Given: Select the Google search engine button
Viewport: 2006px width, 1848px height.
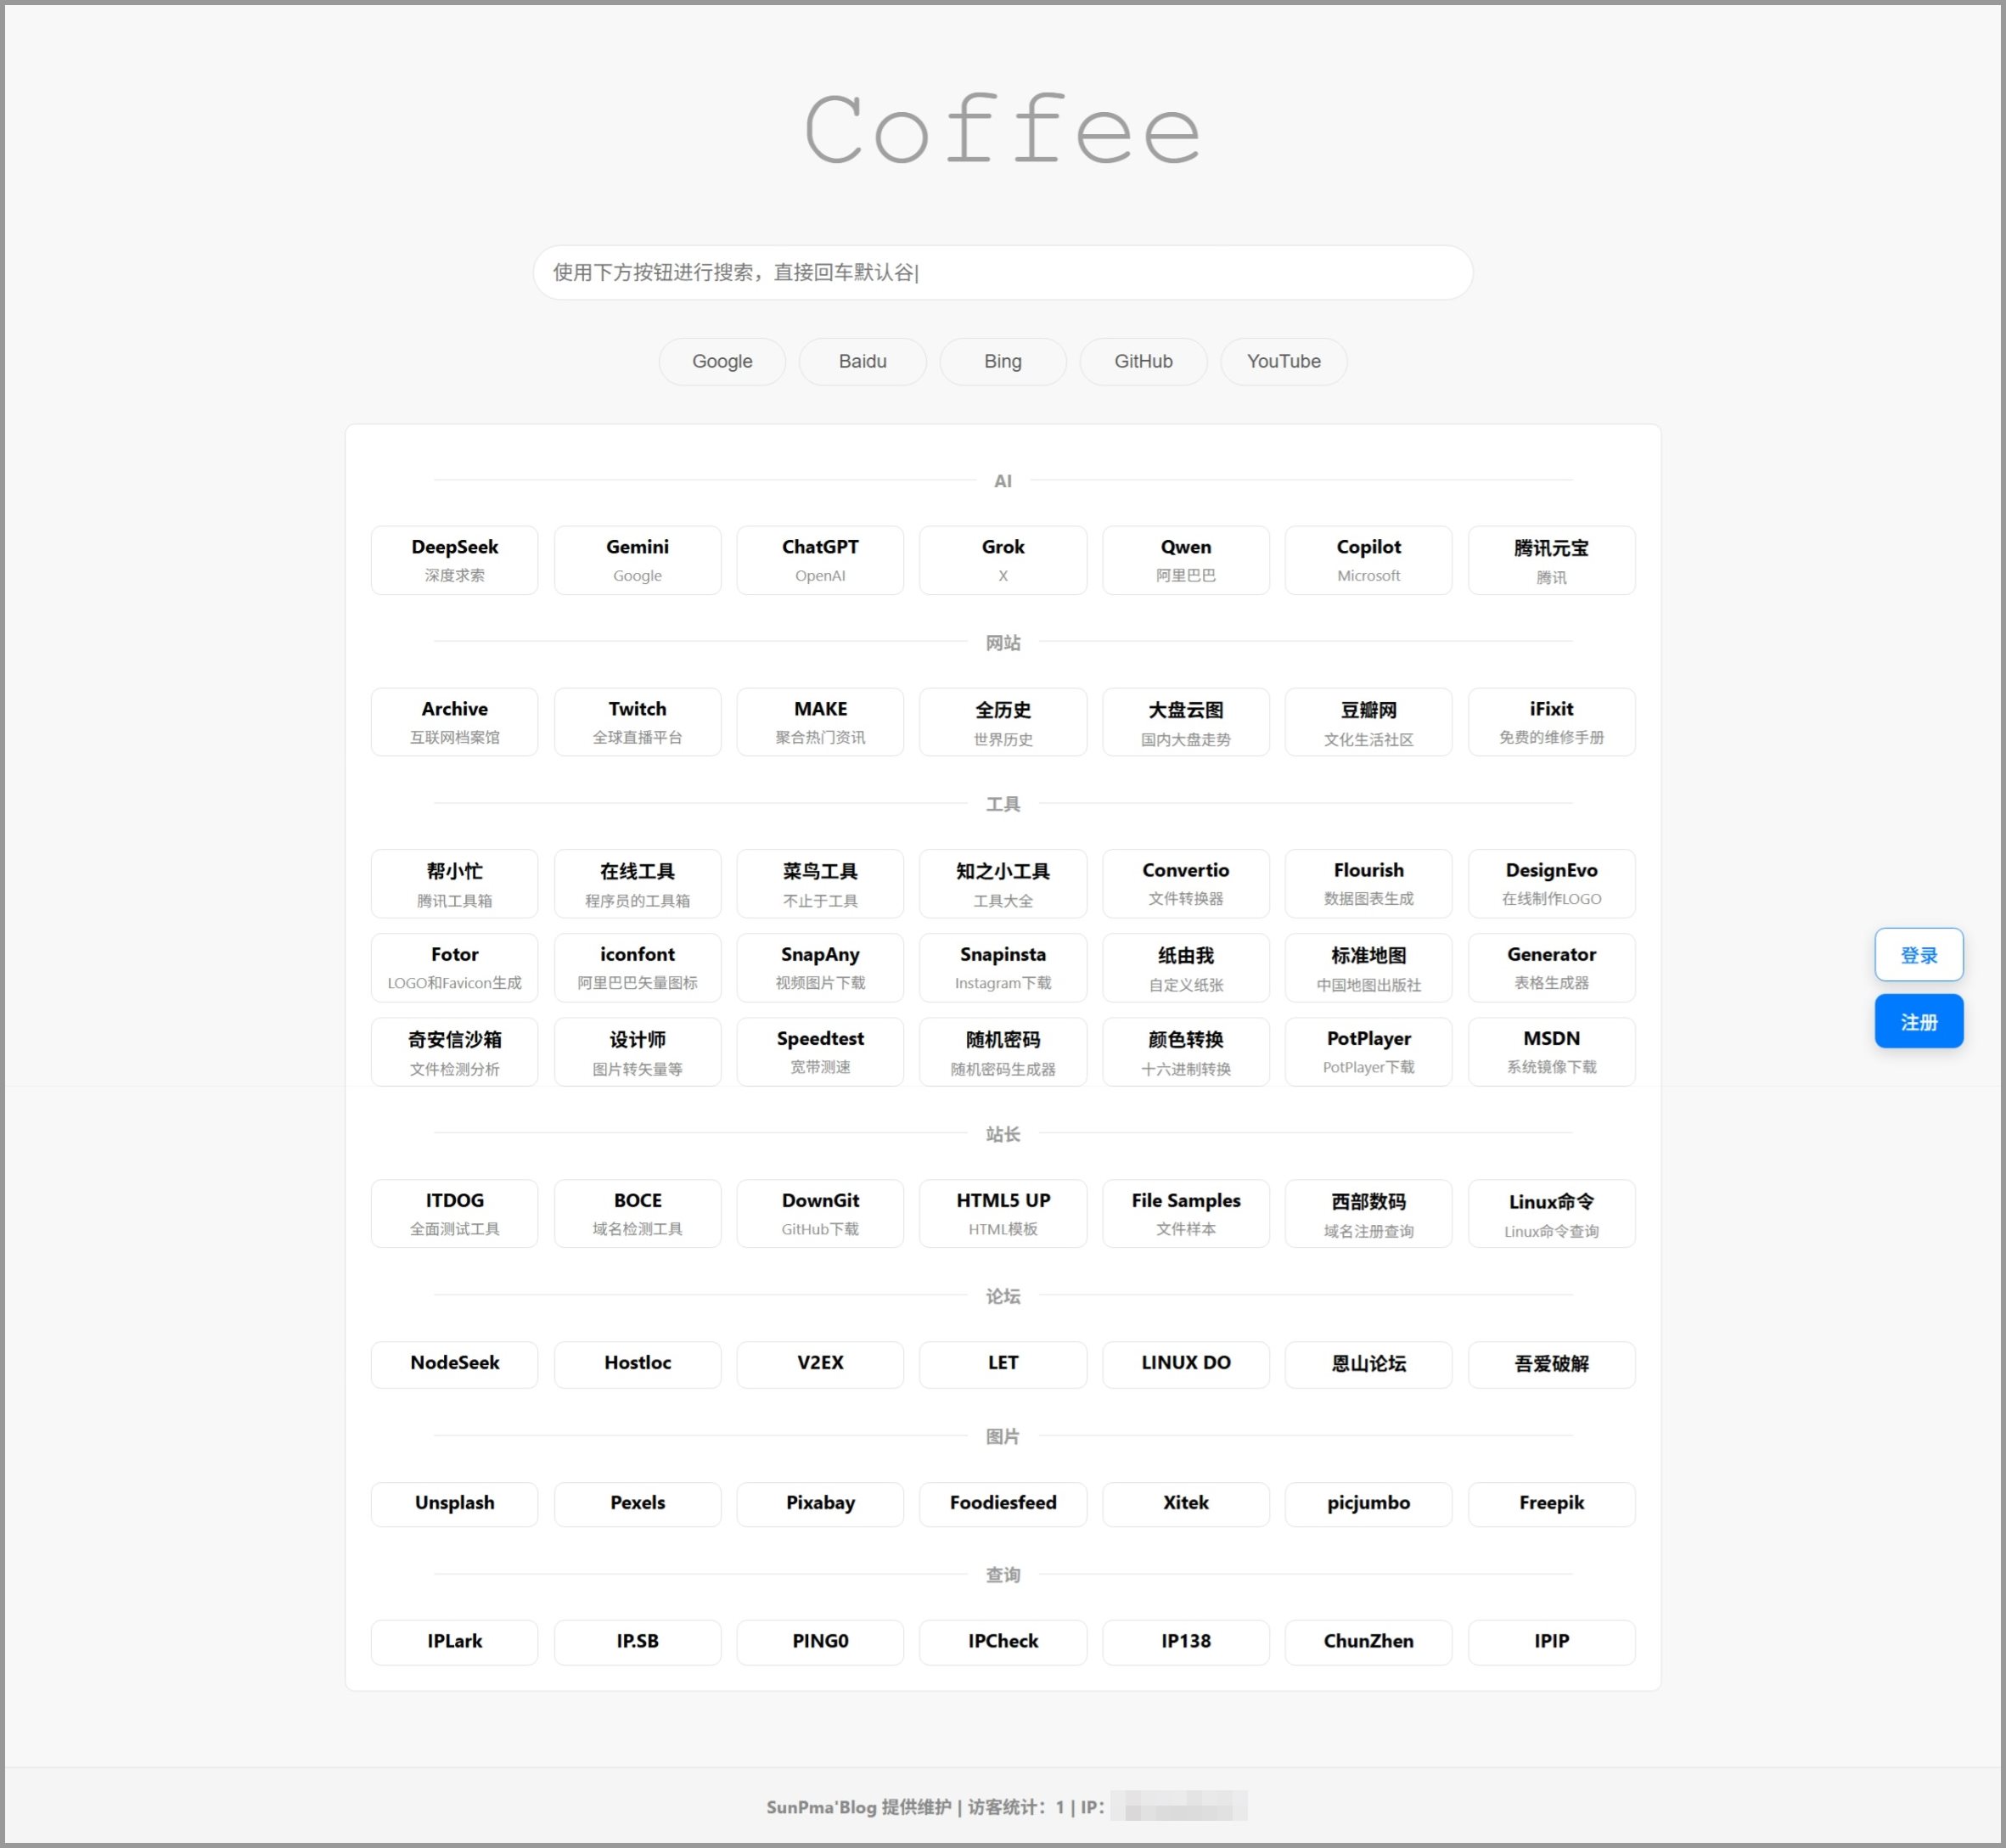Looking at the screenshot, I should (721, 361).
